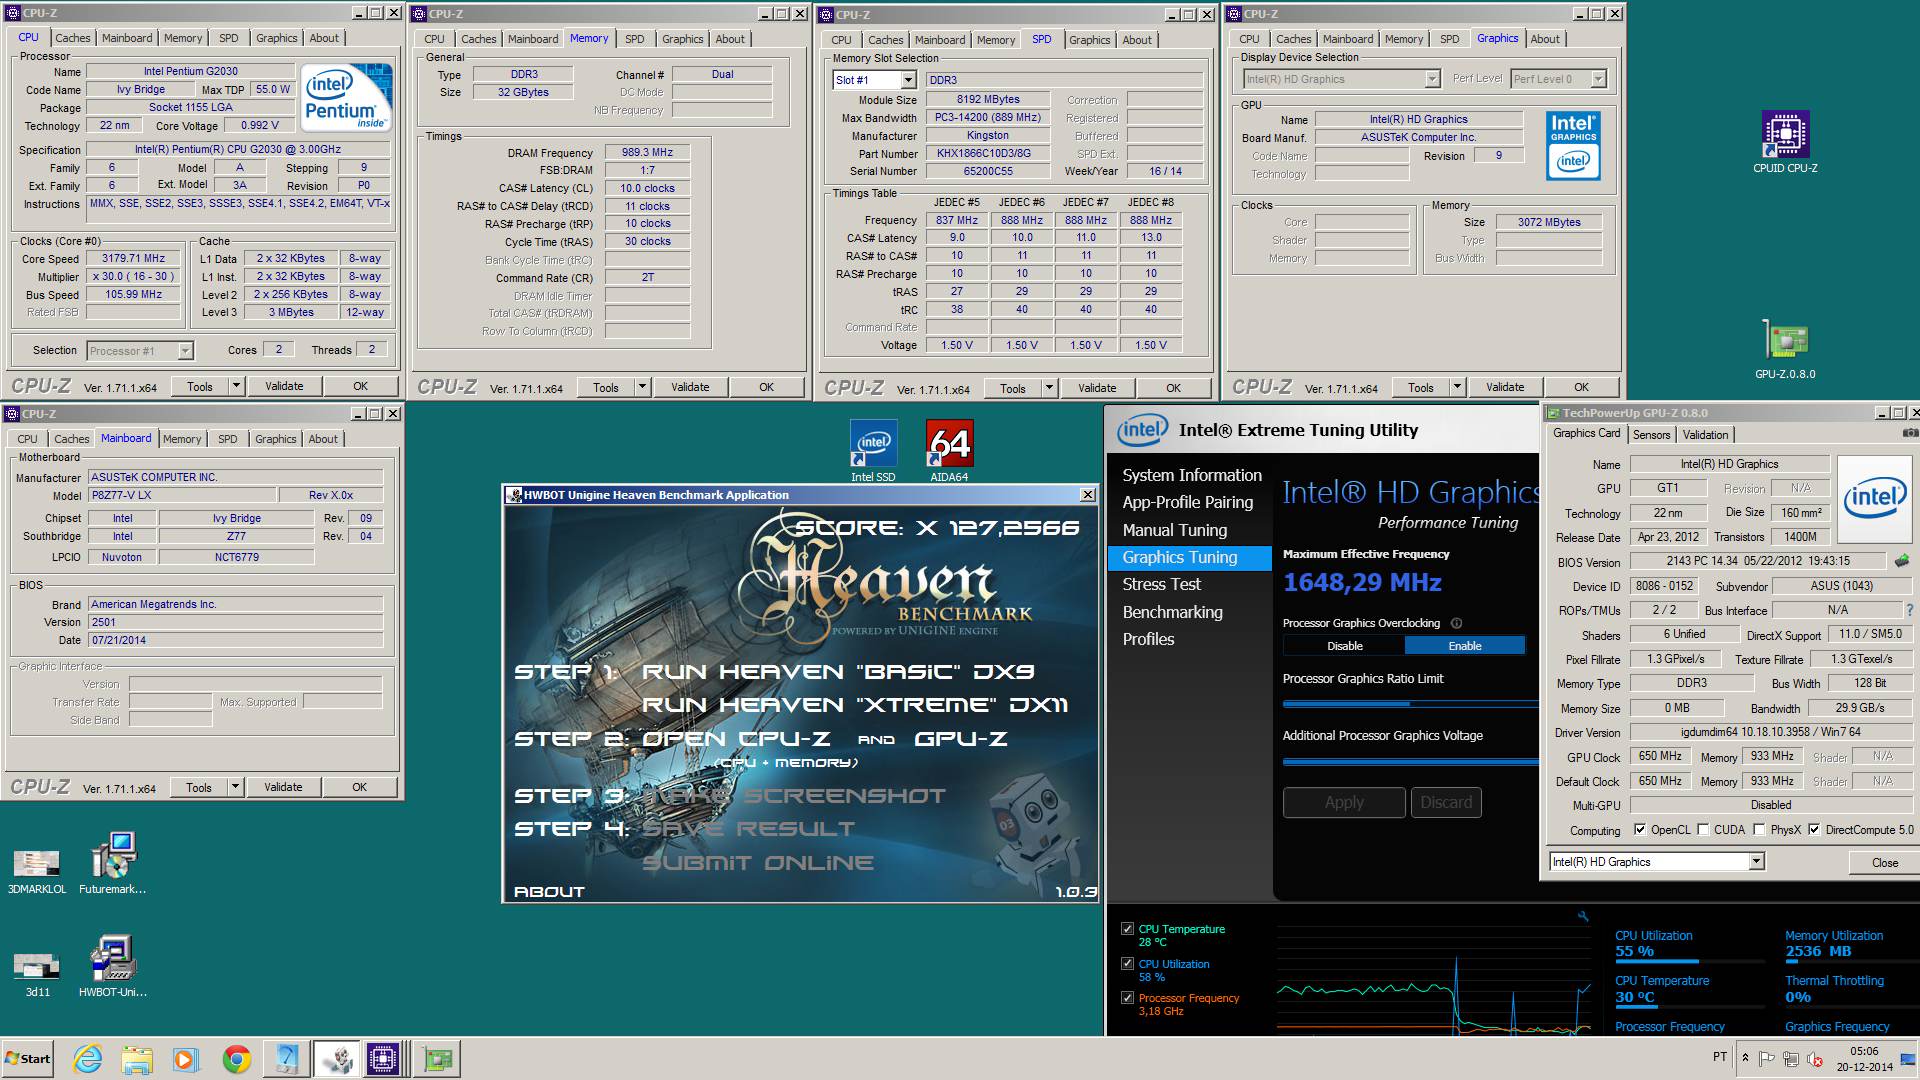
Task: Switch to CPU-Z taskbar button
Action: coord(383,1059)
